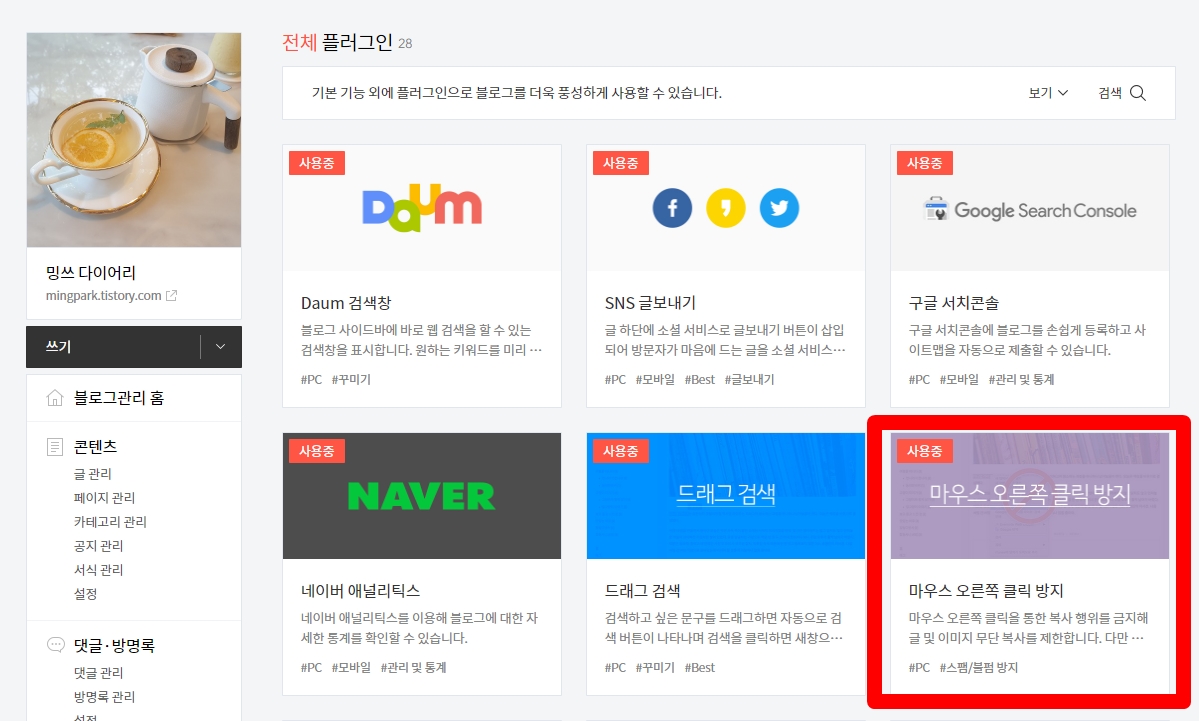
Task: Open the 네이버 애널리틱스 plugin title
Action: pyautogui.click(x=360, y=590)
